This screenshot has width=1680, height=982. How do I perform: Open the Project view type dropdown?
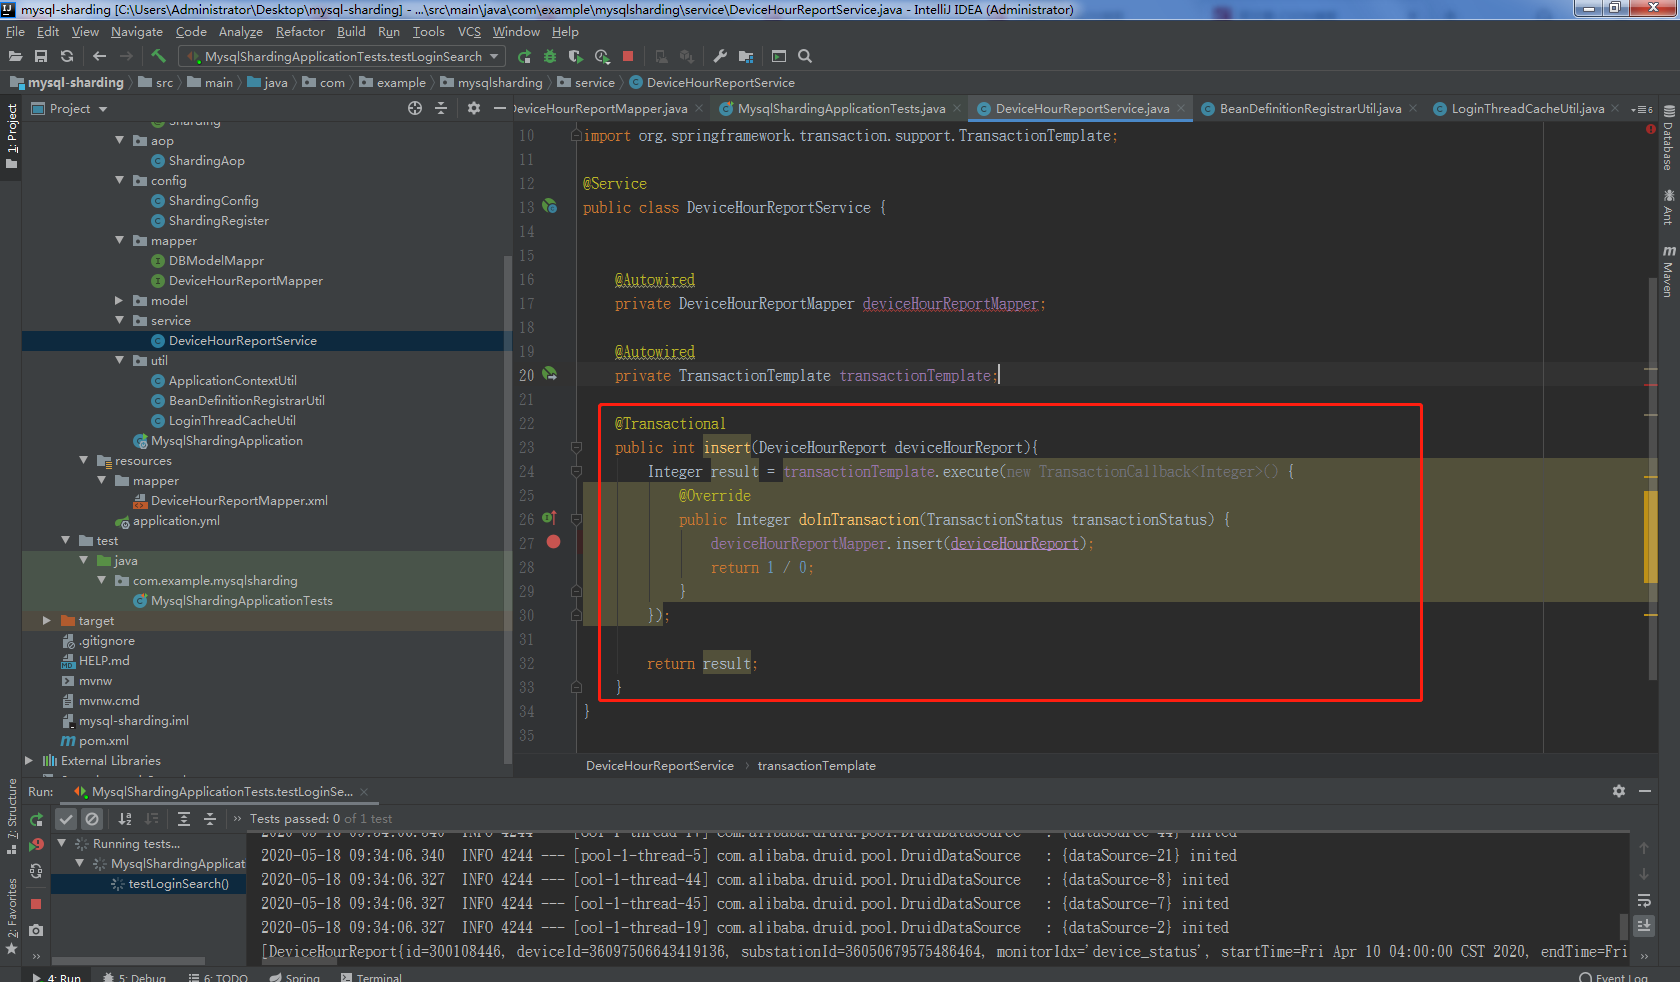point(70,108)
